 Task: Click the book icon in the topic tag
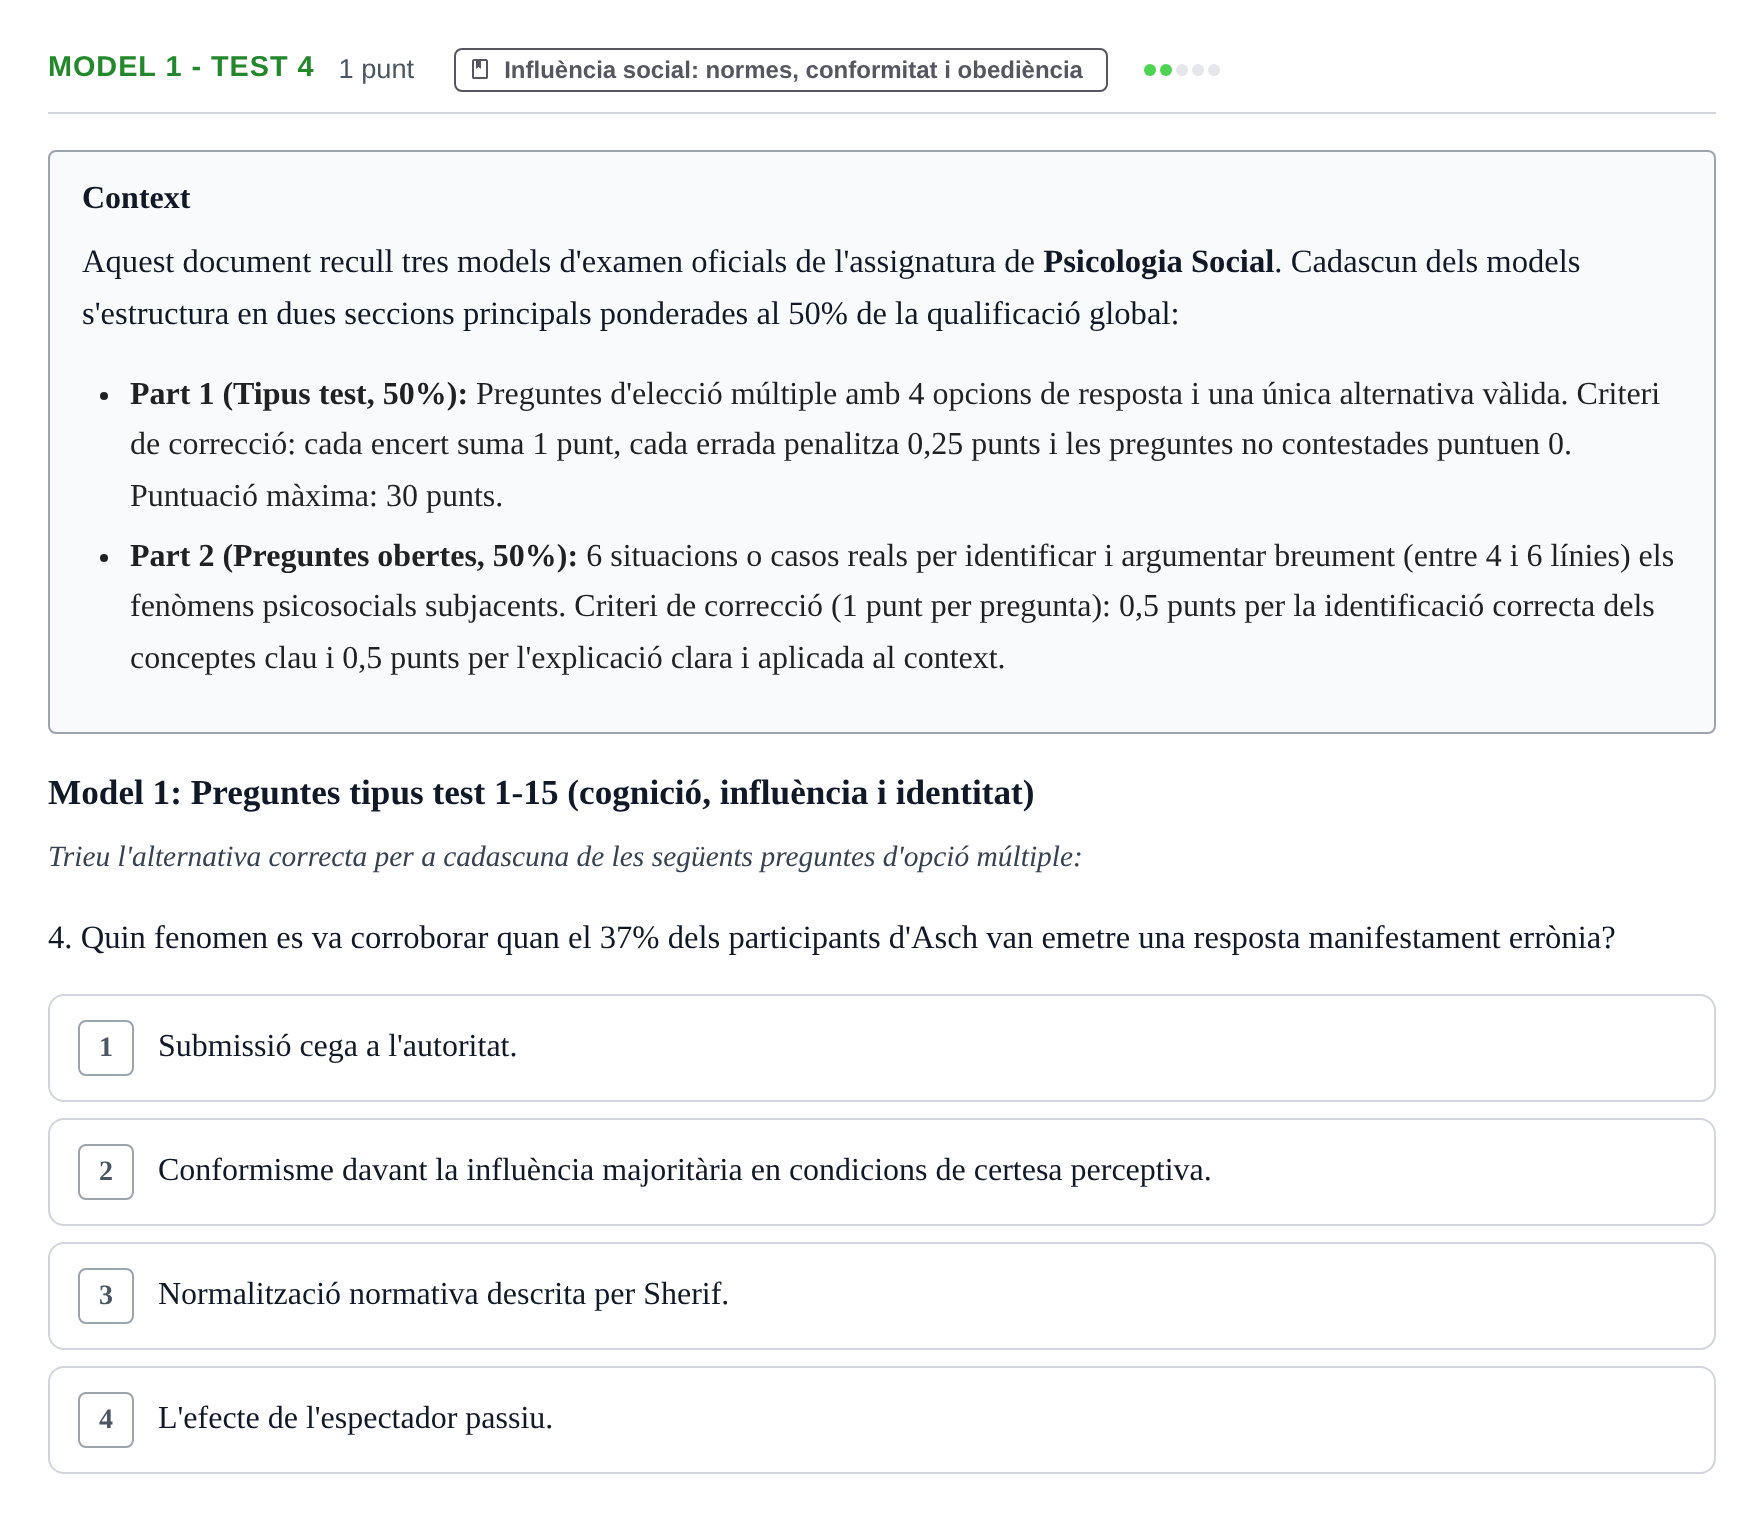click(x=480, y=70)
